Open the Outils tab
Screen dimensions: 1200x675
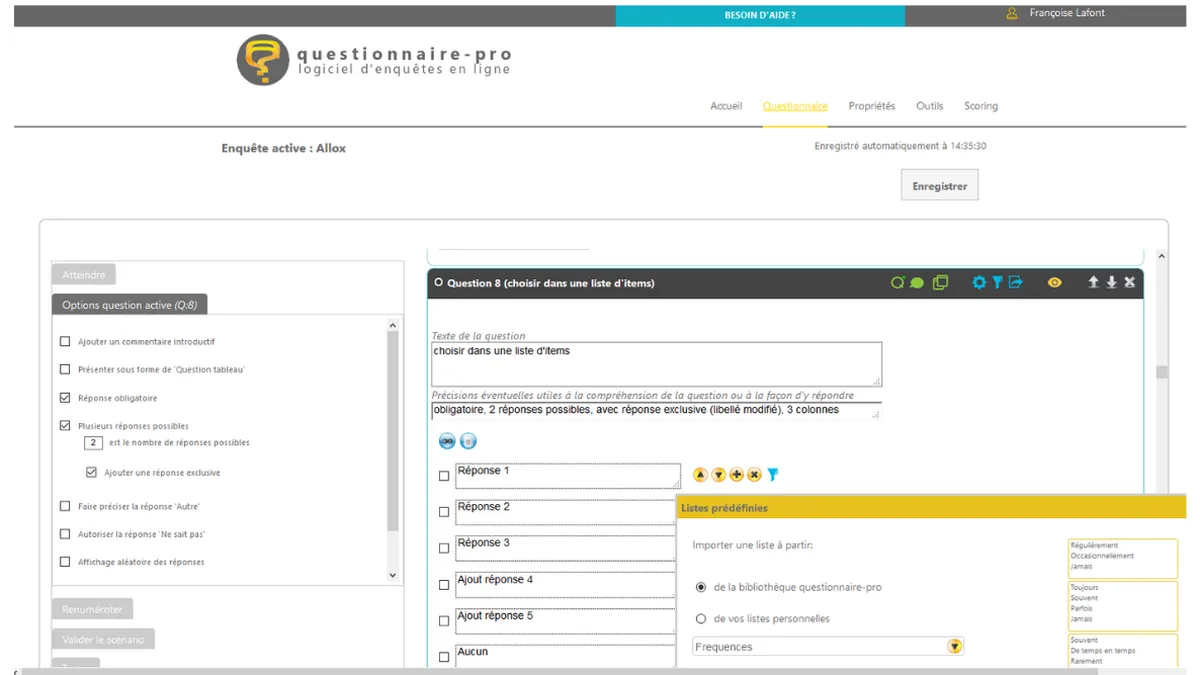(930, 106)
